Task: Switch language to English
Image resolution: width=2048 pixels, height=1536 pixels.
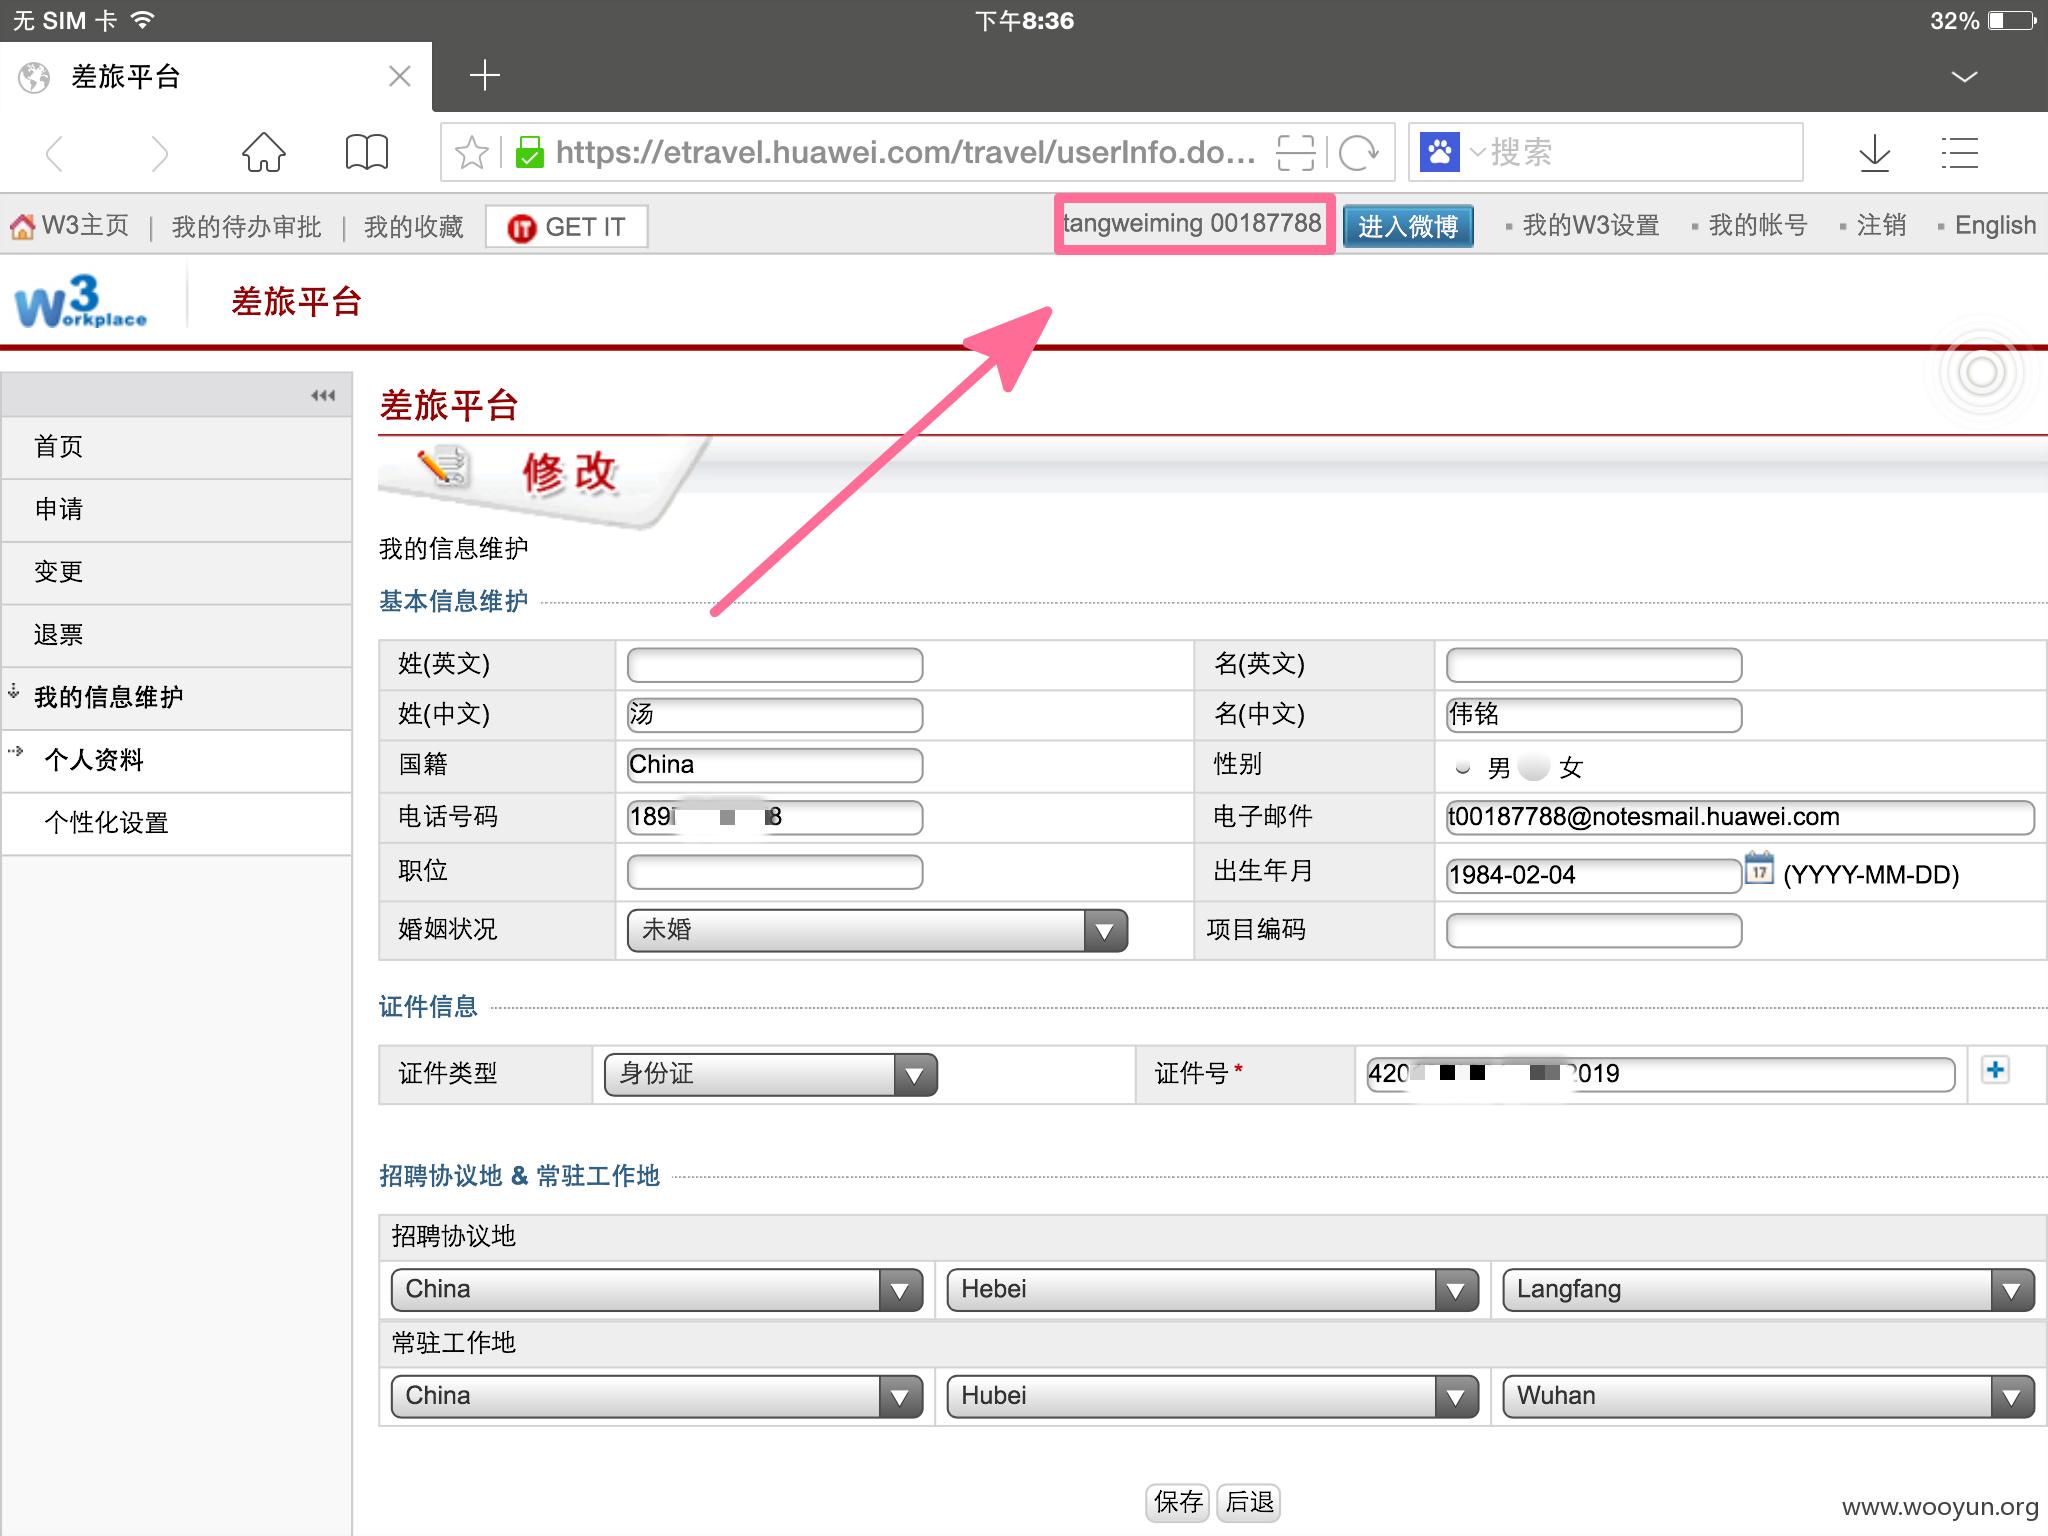Action: 1995,226
